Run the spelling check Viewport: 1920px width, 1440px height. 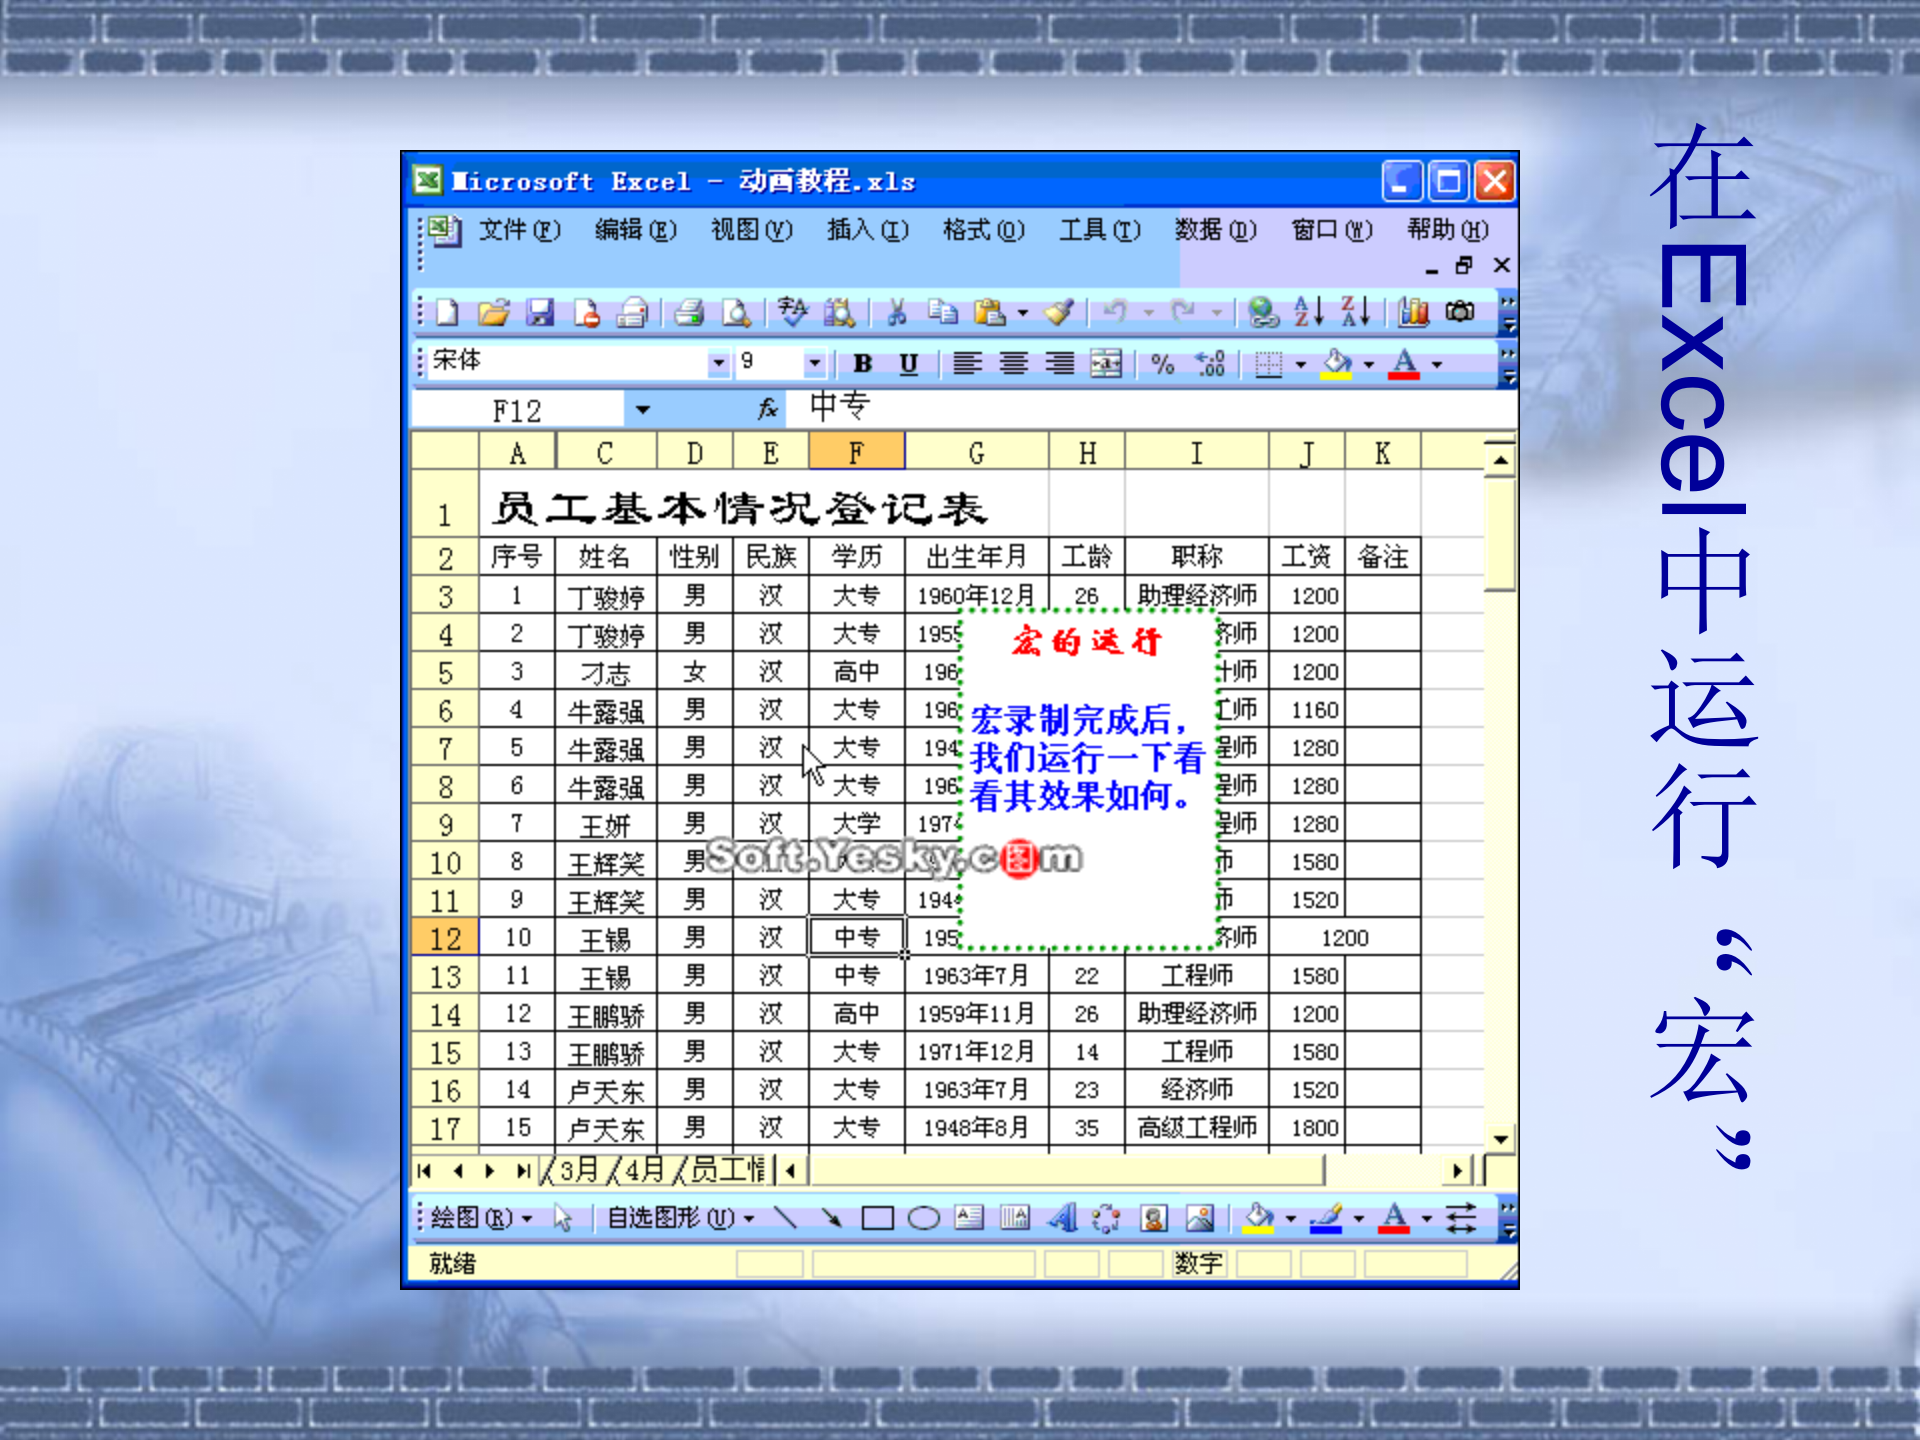792,313
